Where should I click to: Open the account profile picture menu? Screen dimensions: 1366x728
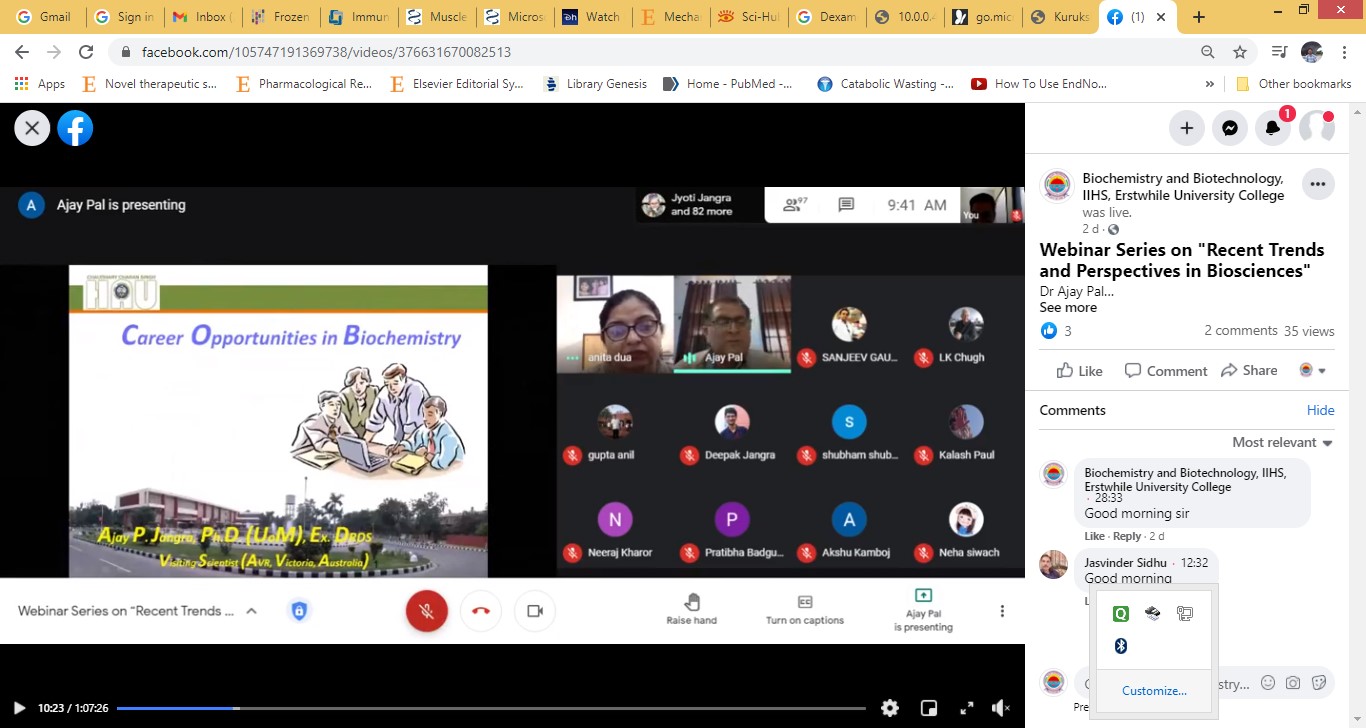(x=1316, y=128)
